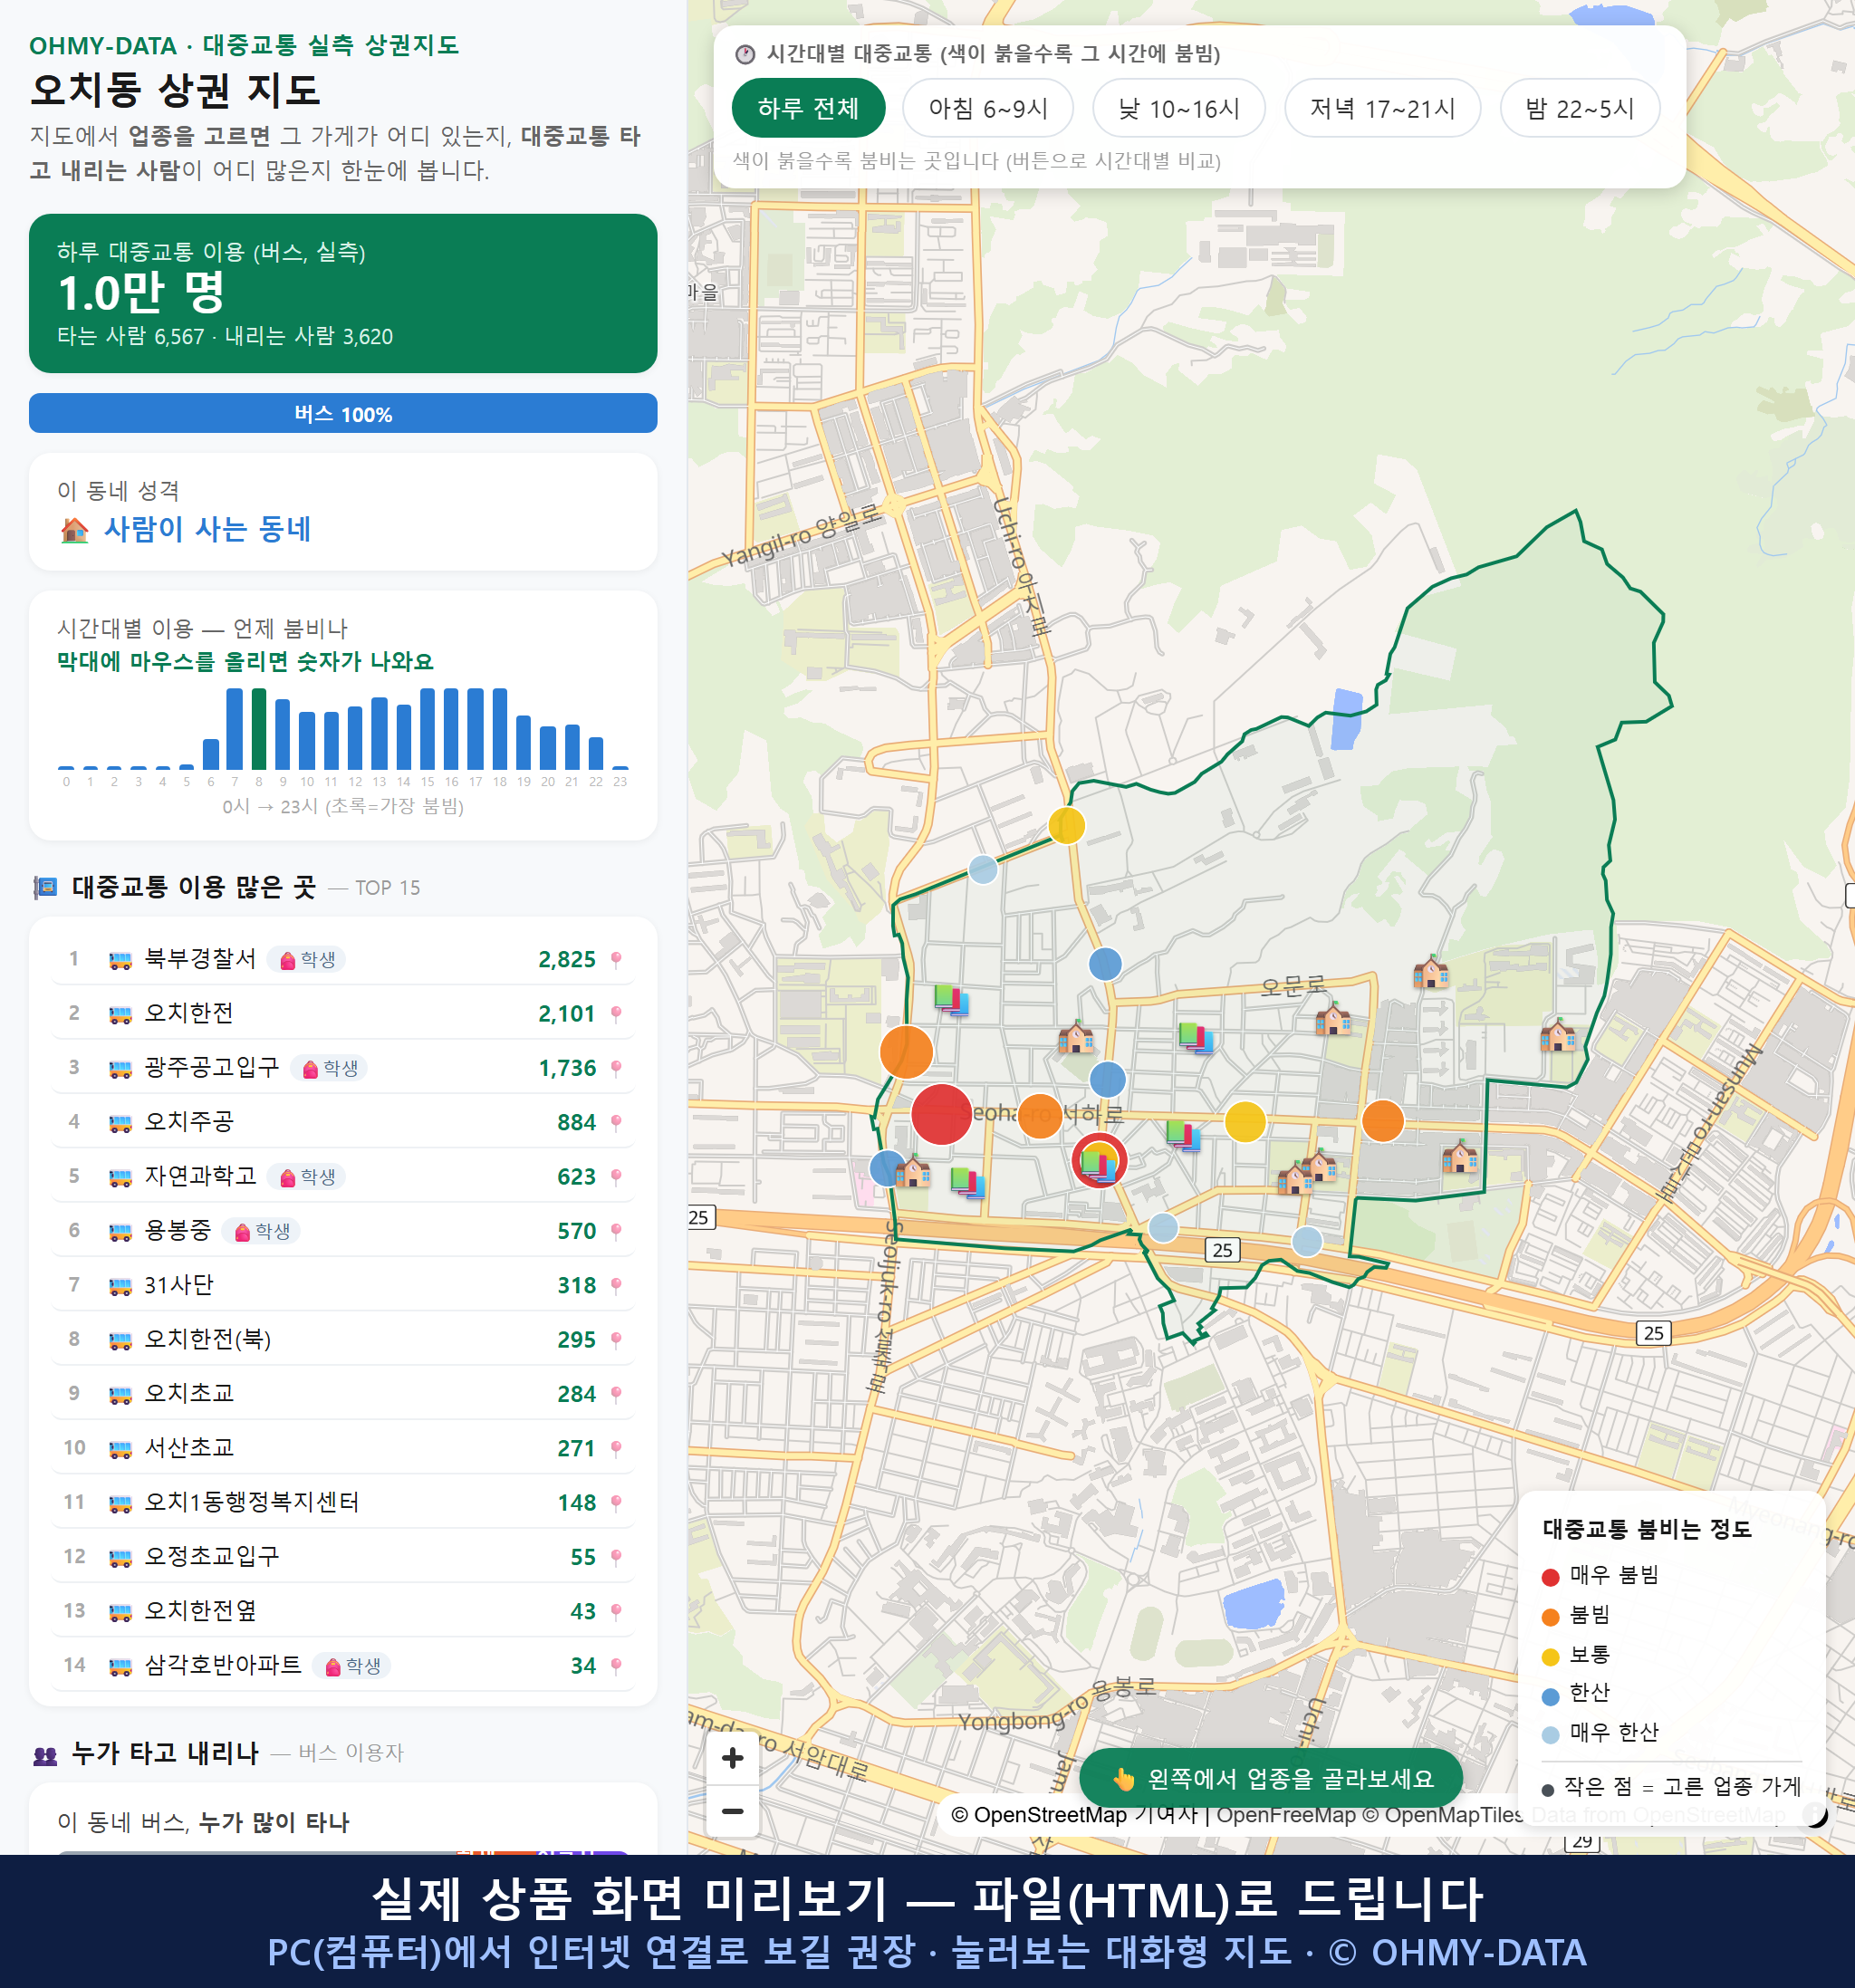Screen dimensions: 1855x1988
Task: Click the 누가 타고 내리나 section heading
Action: point(165,1753)
